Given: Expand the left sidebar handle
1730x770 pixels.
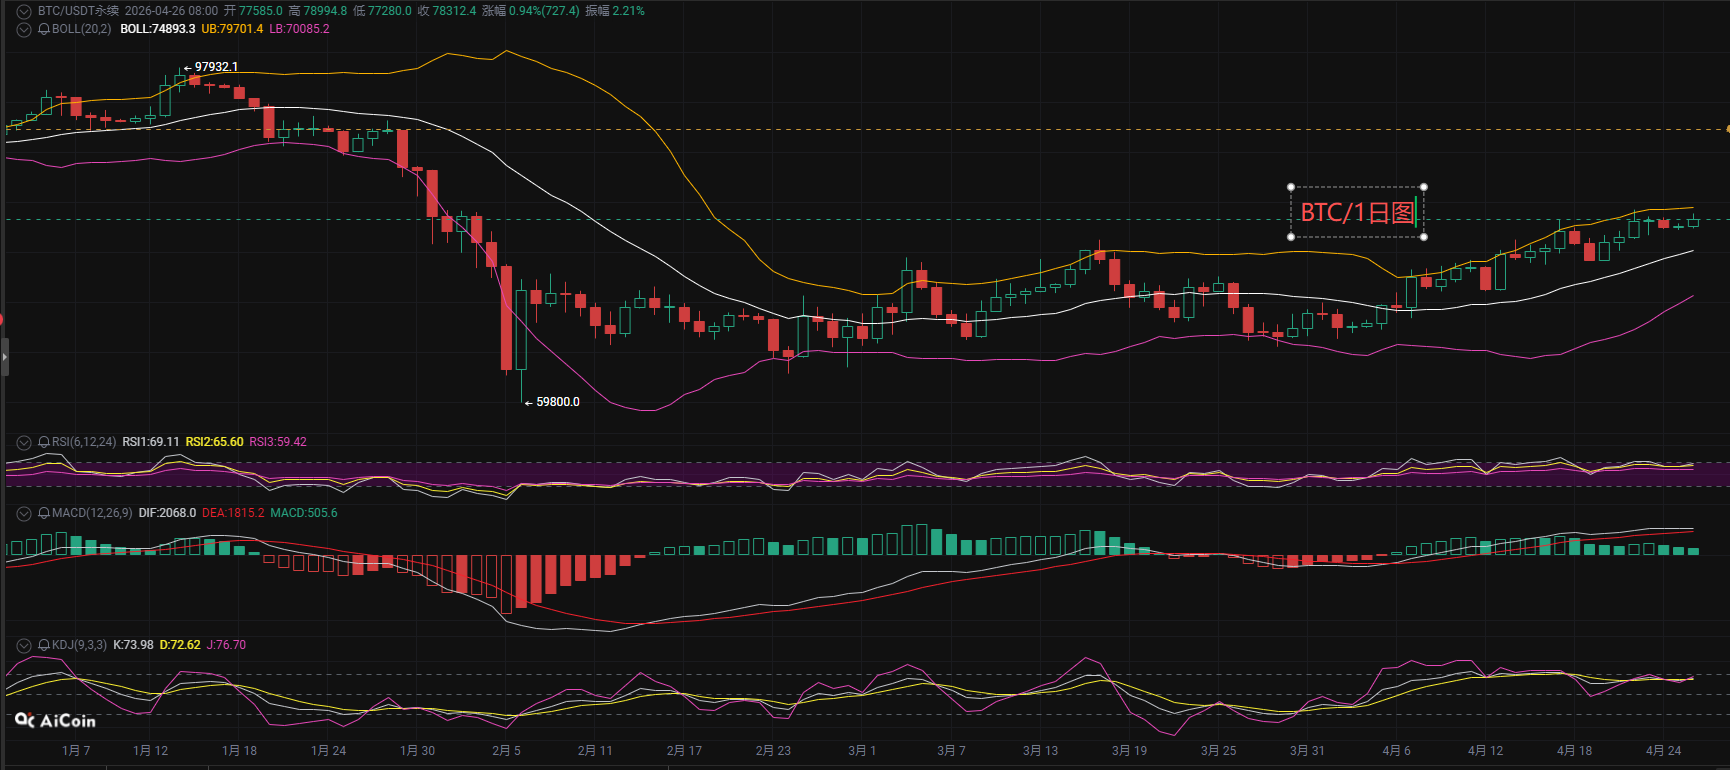Looking at the screenshot, I should 4,356.
